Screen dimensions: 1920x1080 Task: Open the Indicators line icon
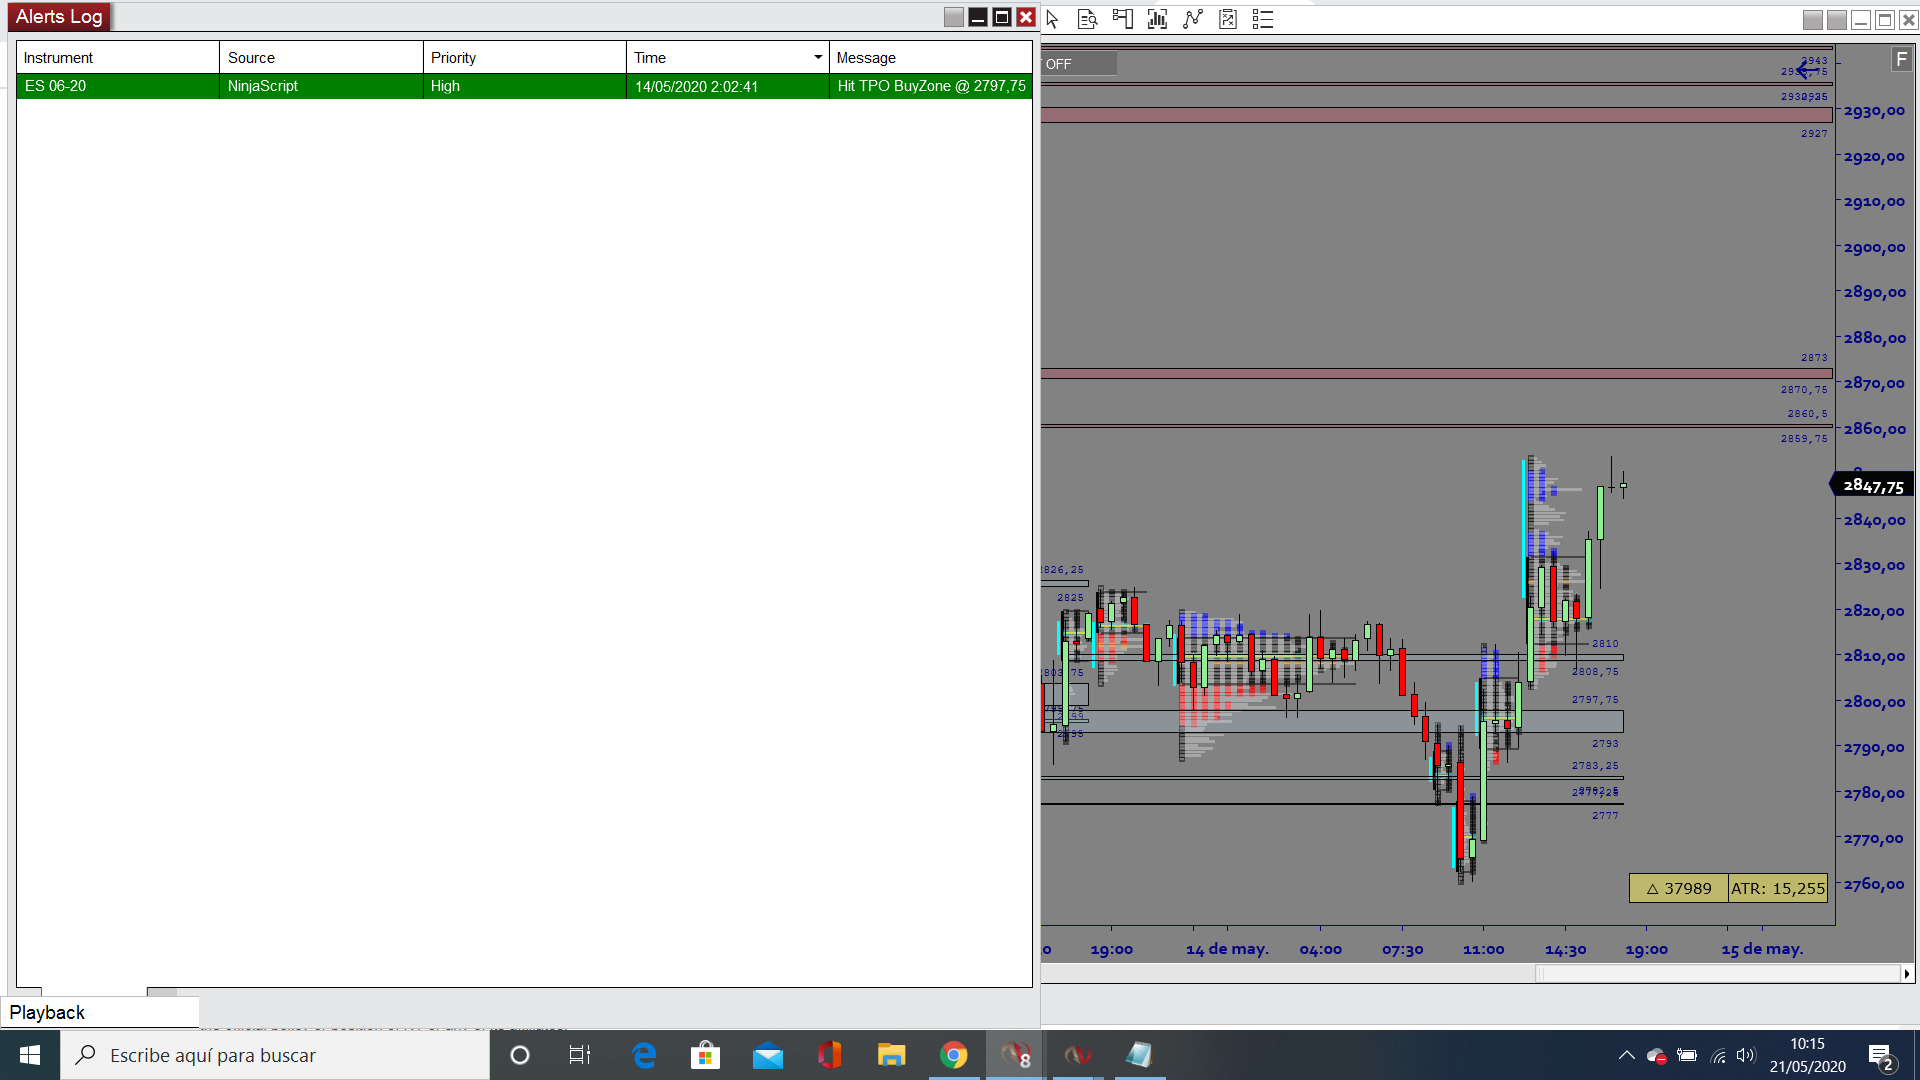pyautogui.click(x=1192, y=19)
